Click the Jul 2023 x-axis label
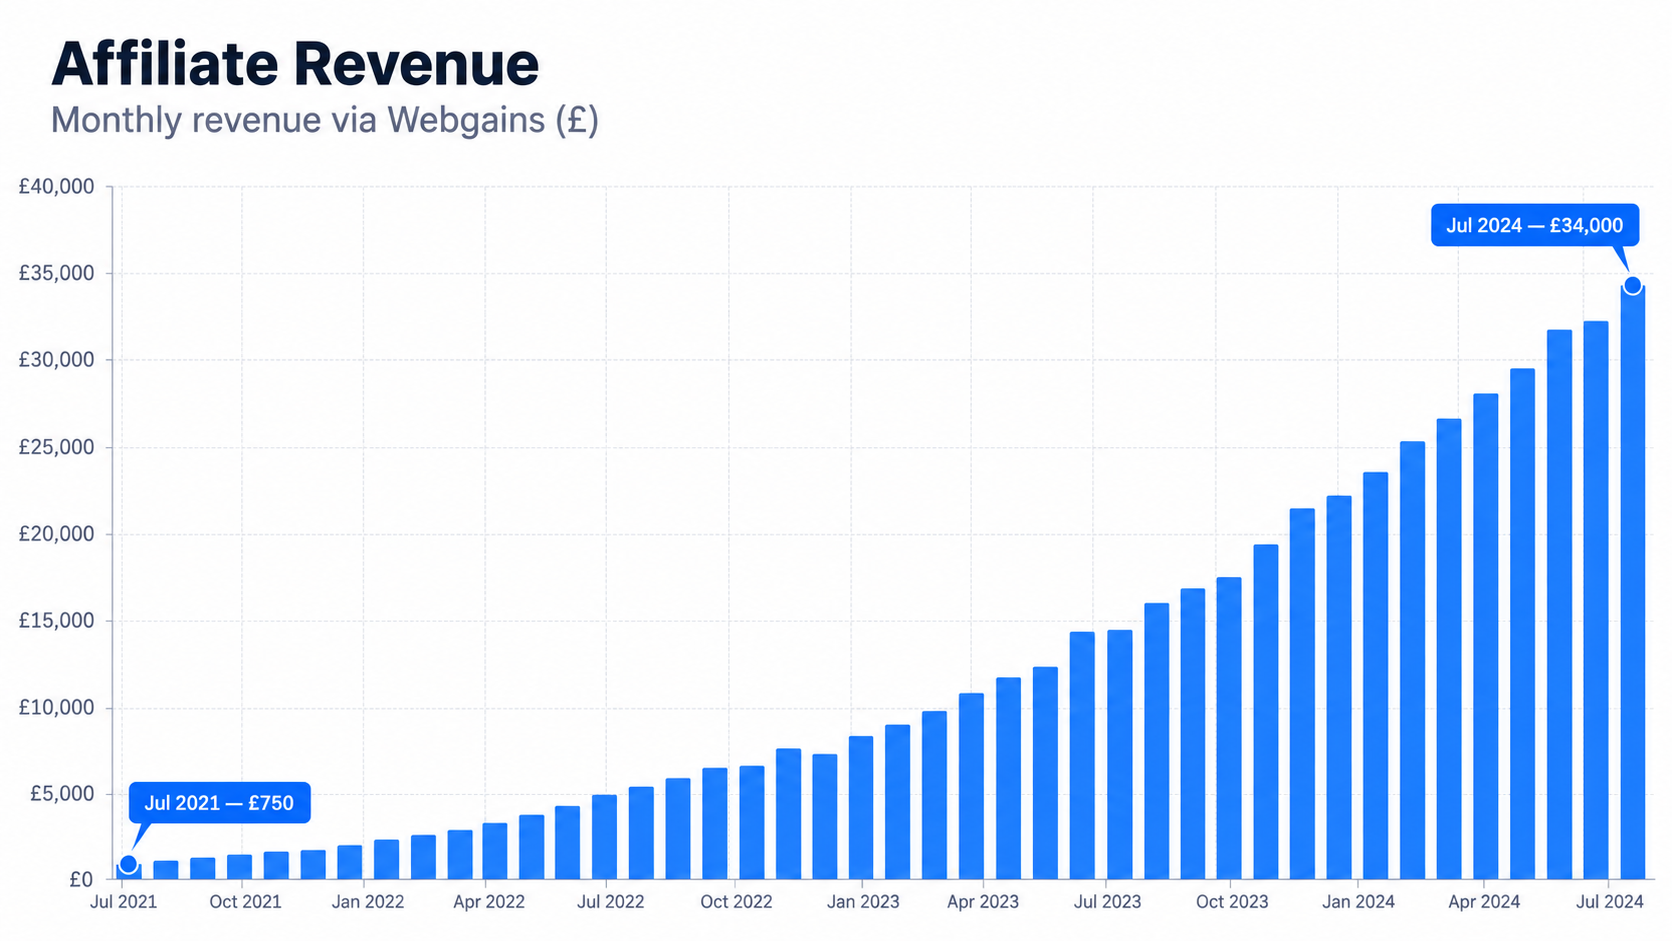Viewport: 1672px width, 941px height. [1107, 902]
